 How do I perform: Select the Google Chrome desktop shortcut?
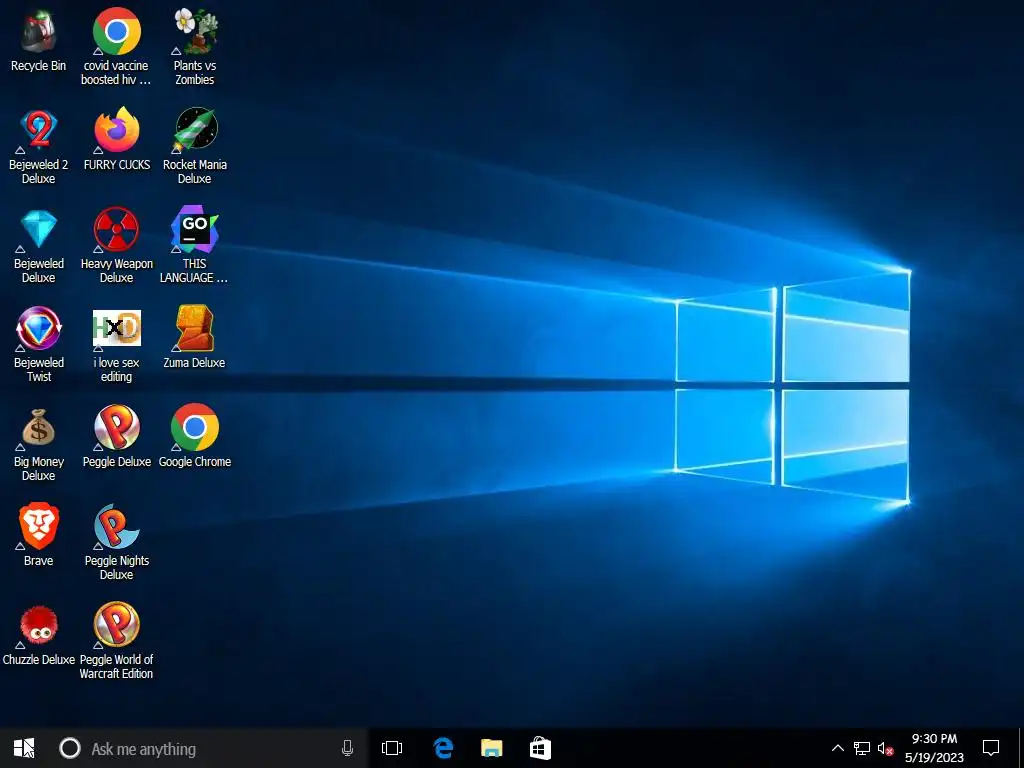[x=195, y=427]
